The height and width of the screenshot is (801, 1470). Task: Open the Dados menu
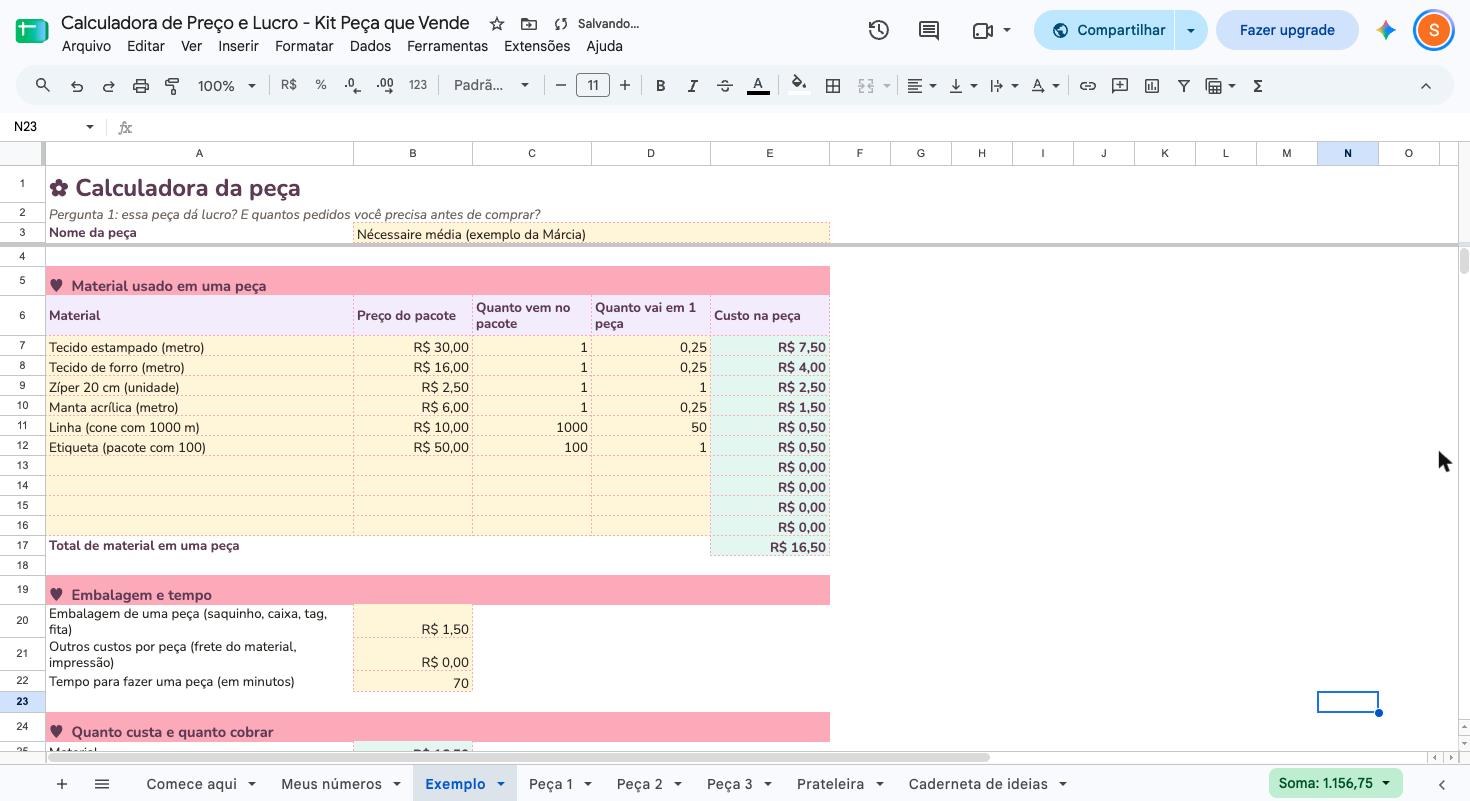tap(370, 46)
